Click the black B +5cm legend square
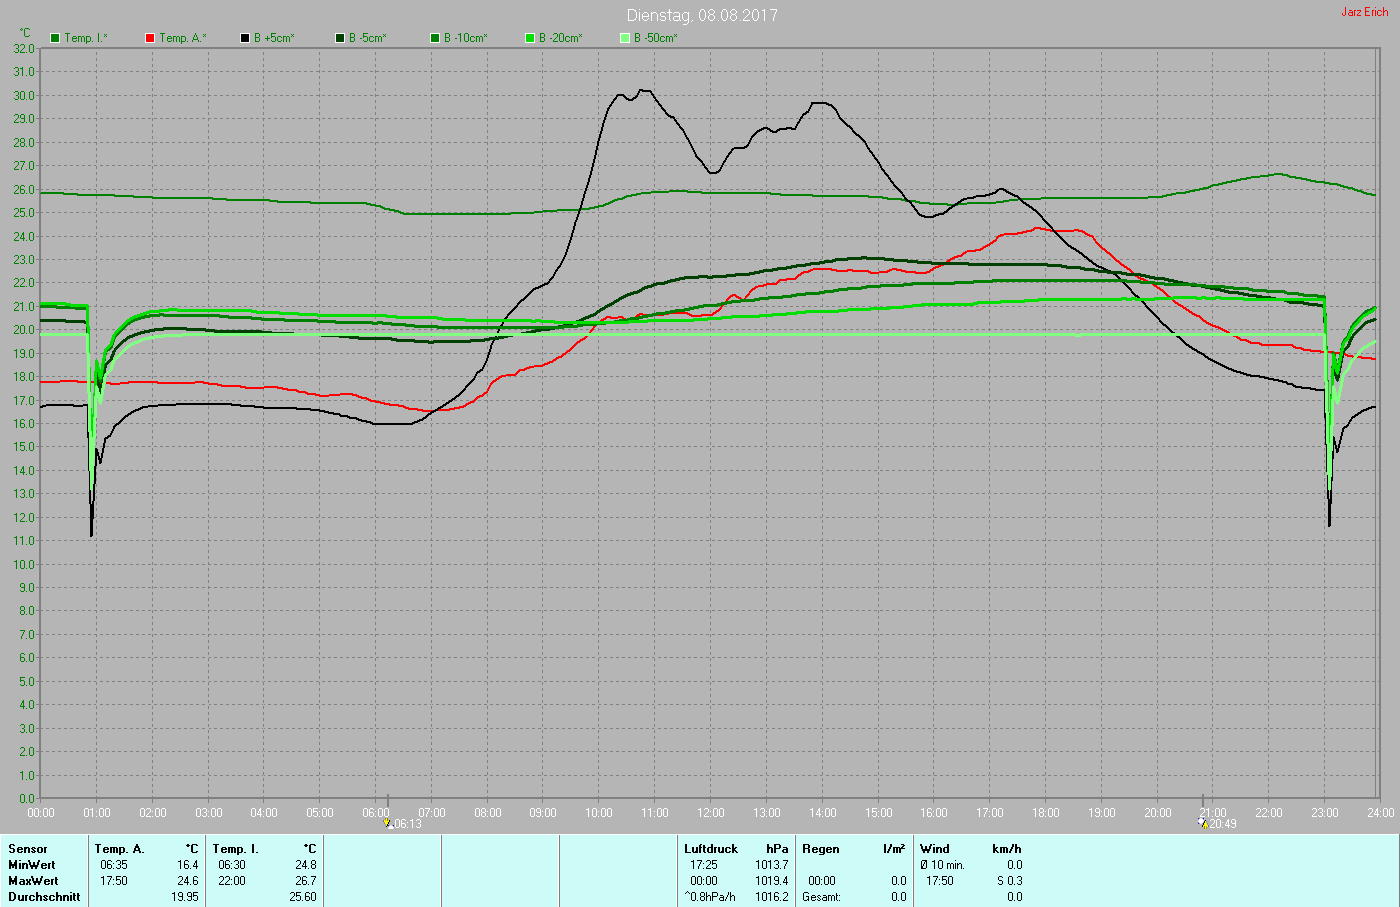This screenshot has height=907, width=1400. click(x=245, y=38)
